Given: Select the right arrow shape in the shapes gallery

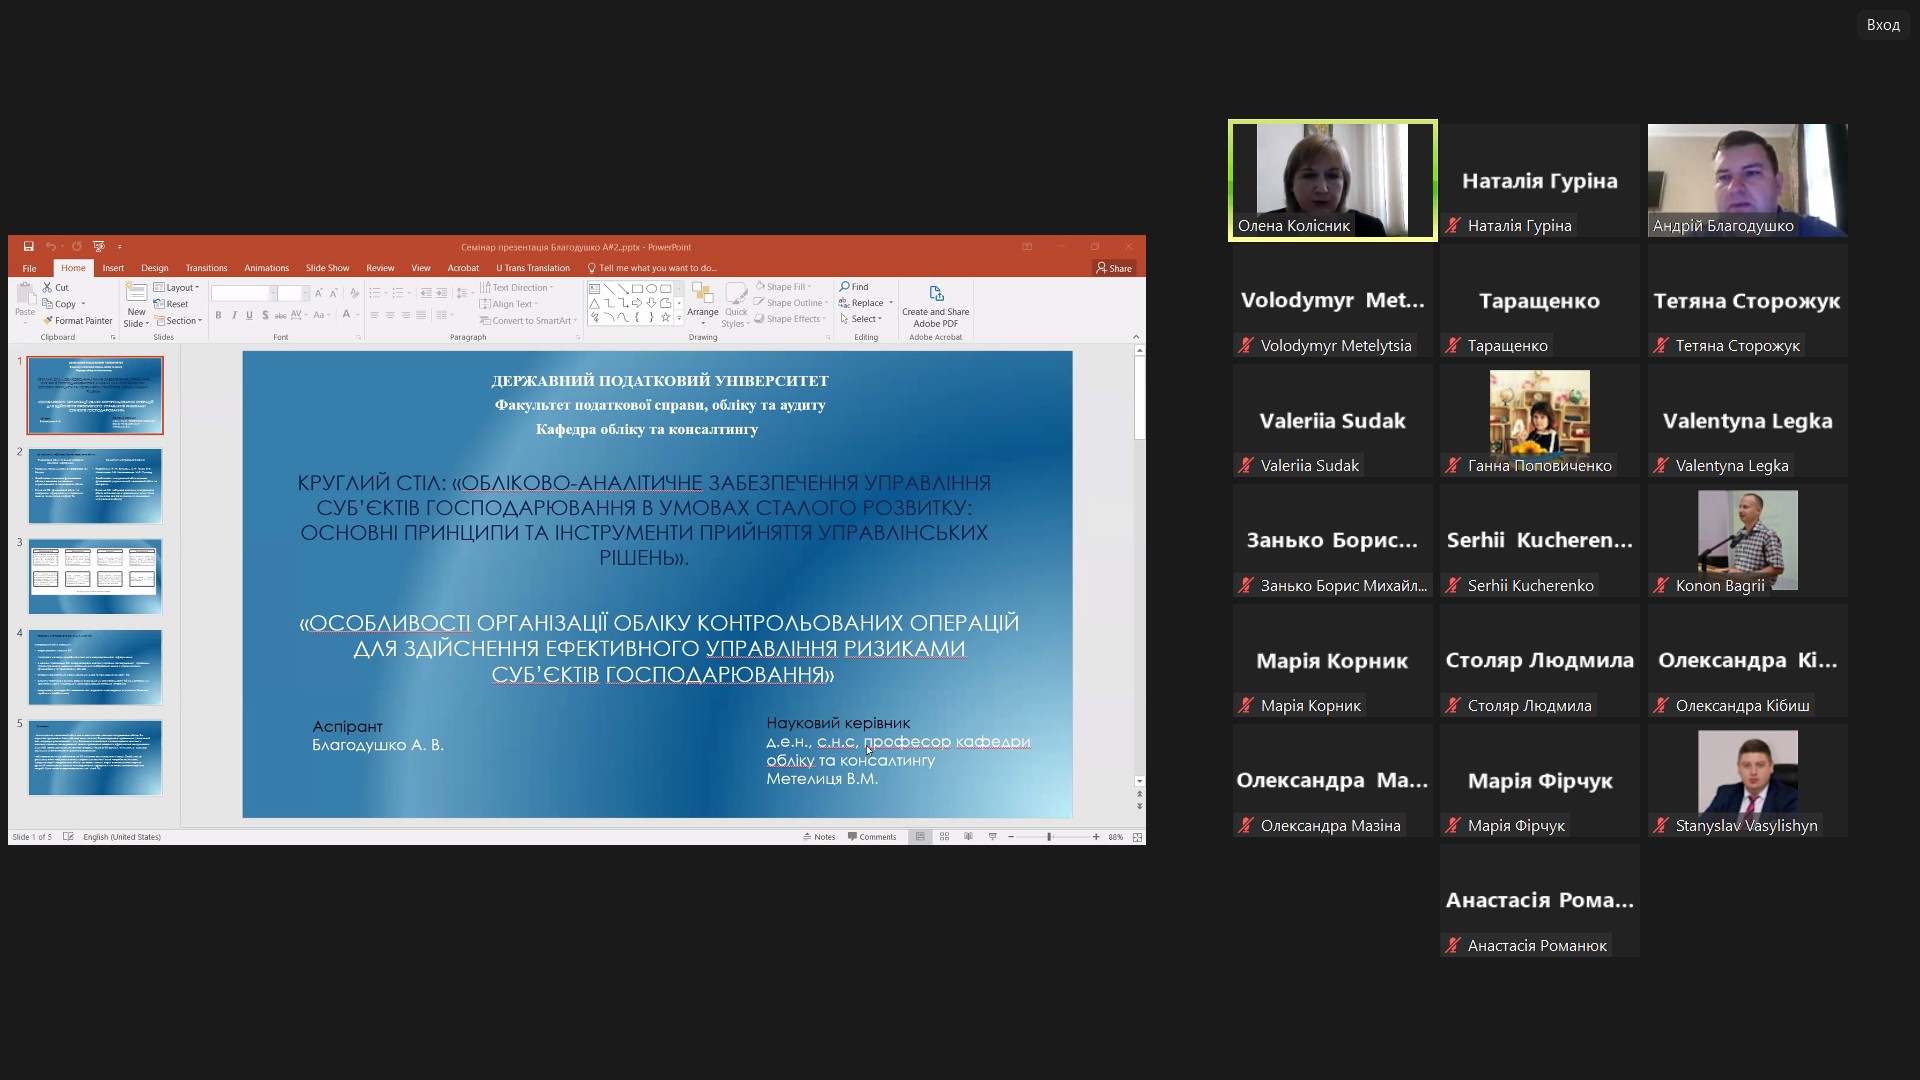Looking at the screenshot, I should 637,302.
